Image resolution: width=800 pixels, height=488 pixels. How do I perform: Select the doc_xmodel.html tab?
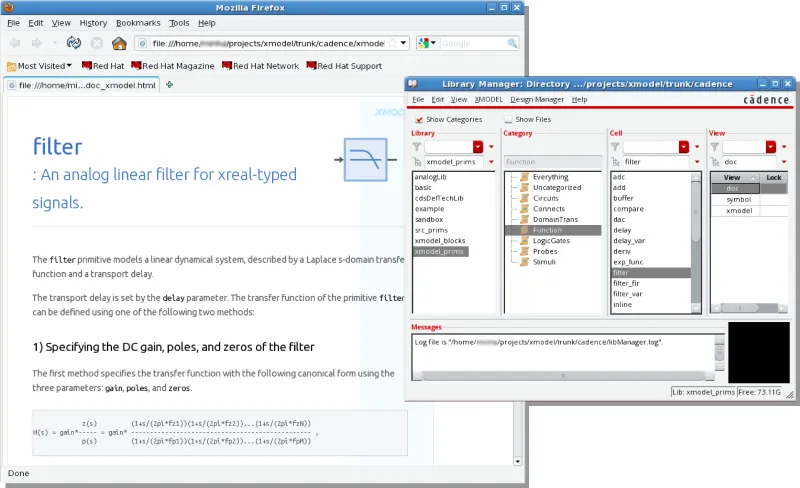coord(82,85)
